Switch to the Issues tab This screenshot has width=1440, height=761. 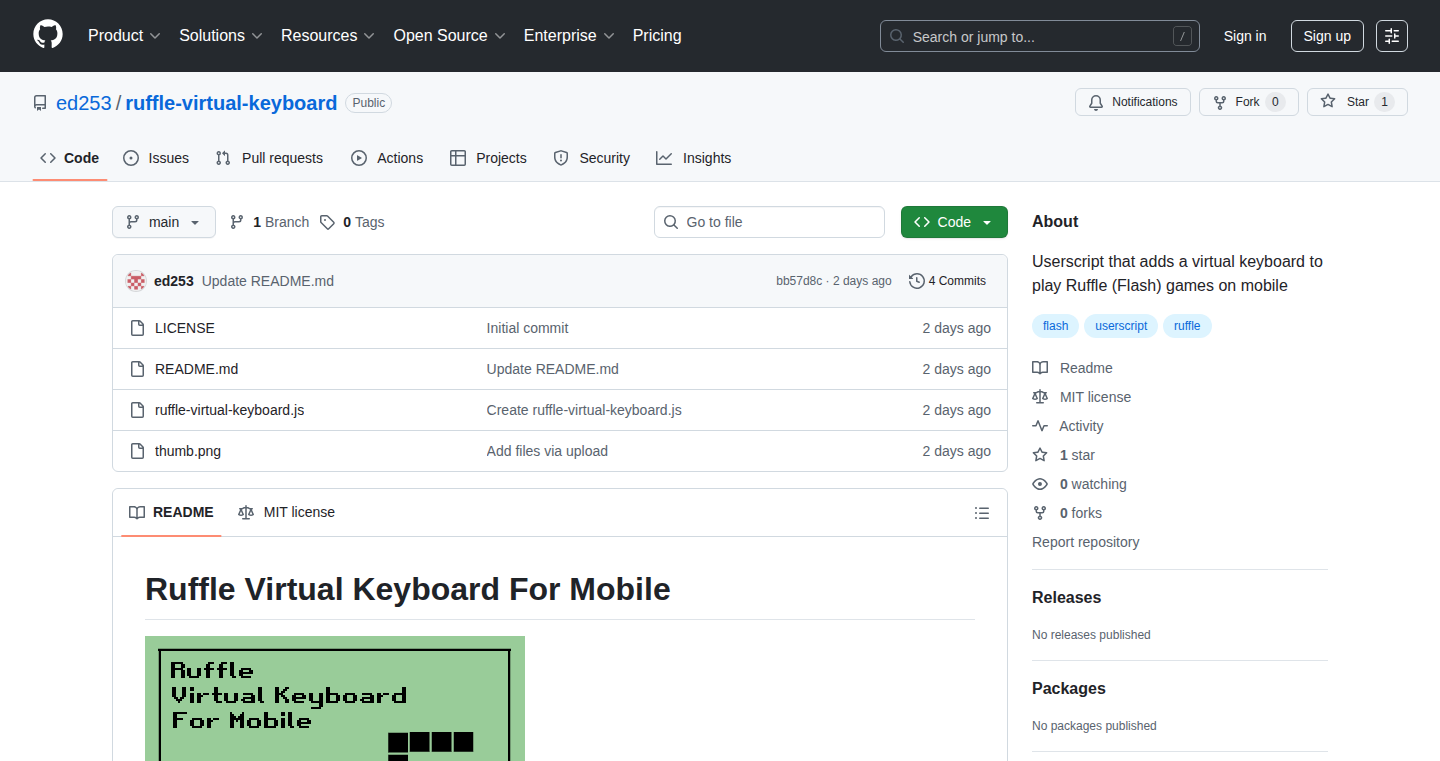click(x=156, y=158)
